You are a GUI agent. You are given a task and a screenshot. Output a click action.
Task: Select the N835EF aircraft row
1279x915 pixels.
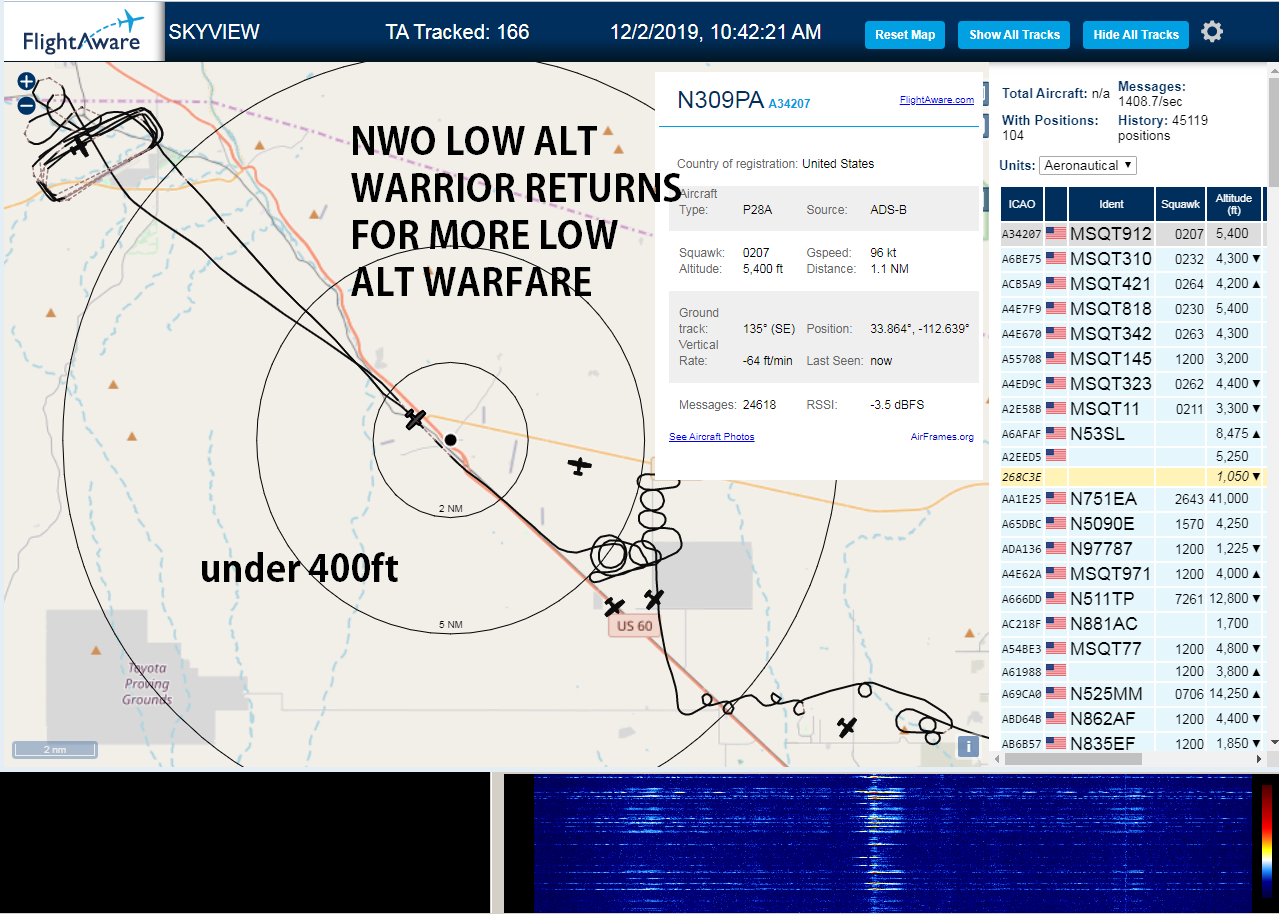[1132, 744]
